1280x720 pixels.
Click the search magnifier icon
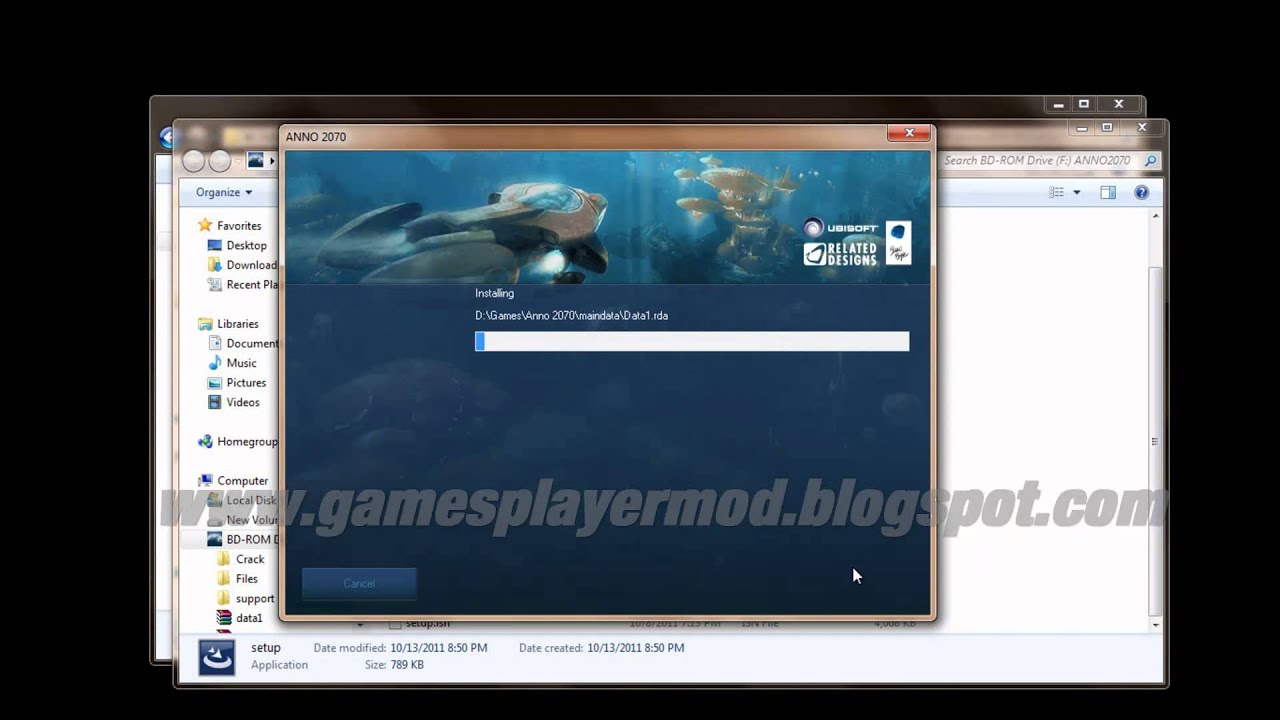click(x=1150, y=160)
